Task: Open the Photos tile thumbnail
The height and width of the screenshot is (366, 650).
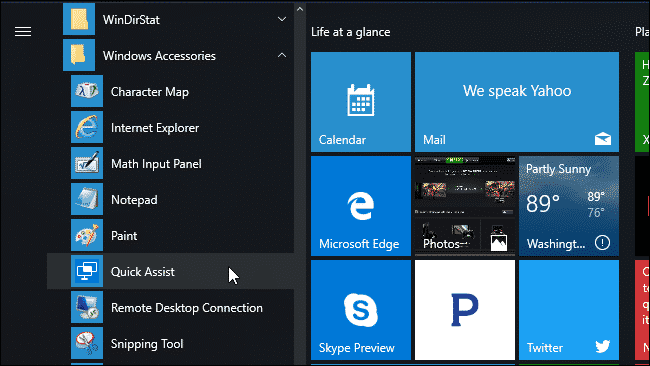Action: [x=465, y=206]
